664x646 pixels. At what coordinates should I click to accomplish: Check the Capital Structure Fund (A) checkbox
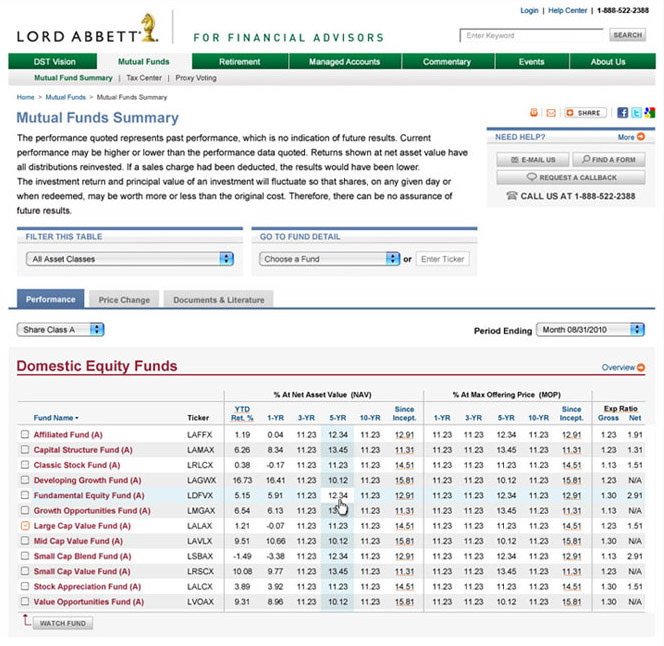(25, 449)
